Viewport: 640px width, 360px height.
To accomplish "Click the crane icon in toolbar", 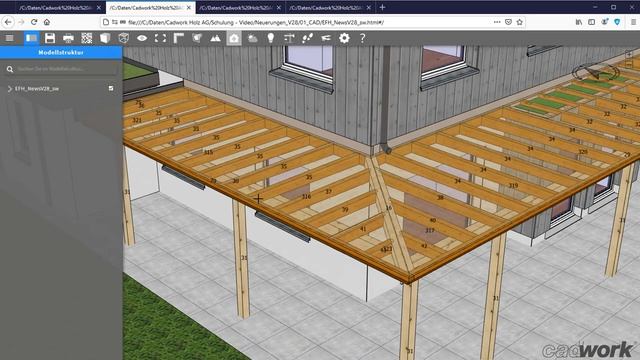I will click(x=289, y=38).
